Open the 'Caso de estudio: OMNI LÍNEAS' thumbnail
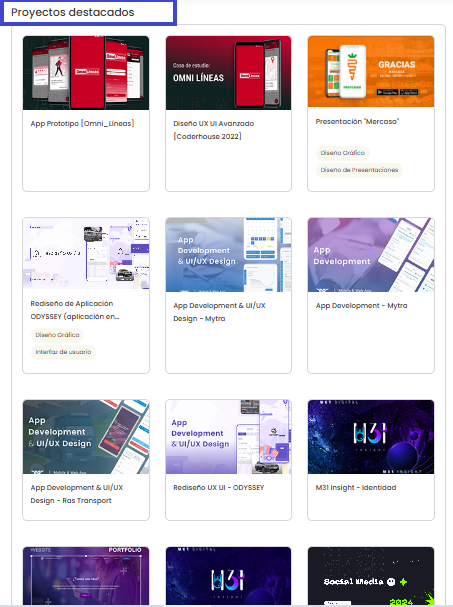 [228, 73]
